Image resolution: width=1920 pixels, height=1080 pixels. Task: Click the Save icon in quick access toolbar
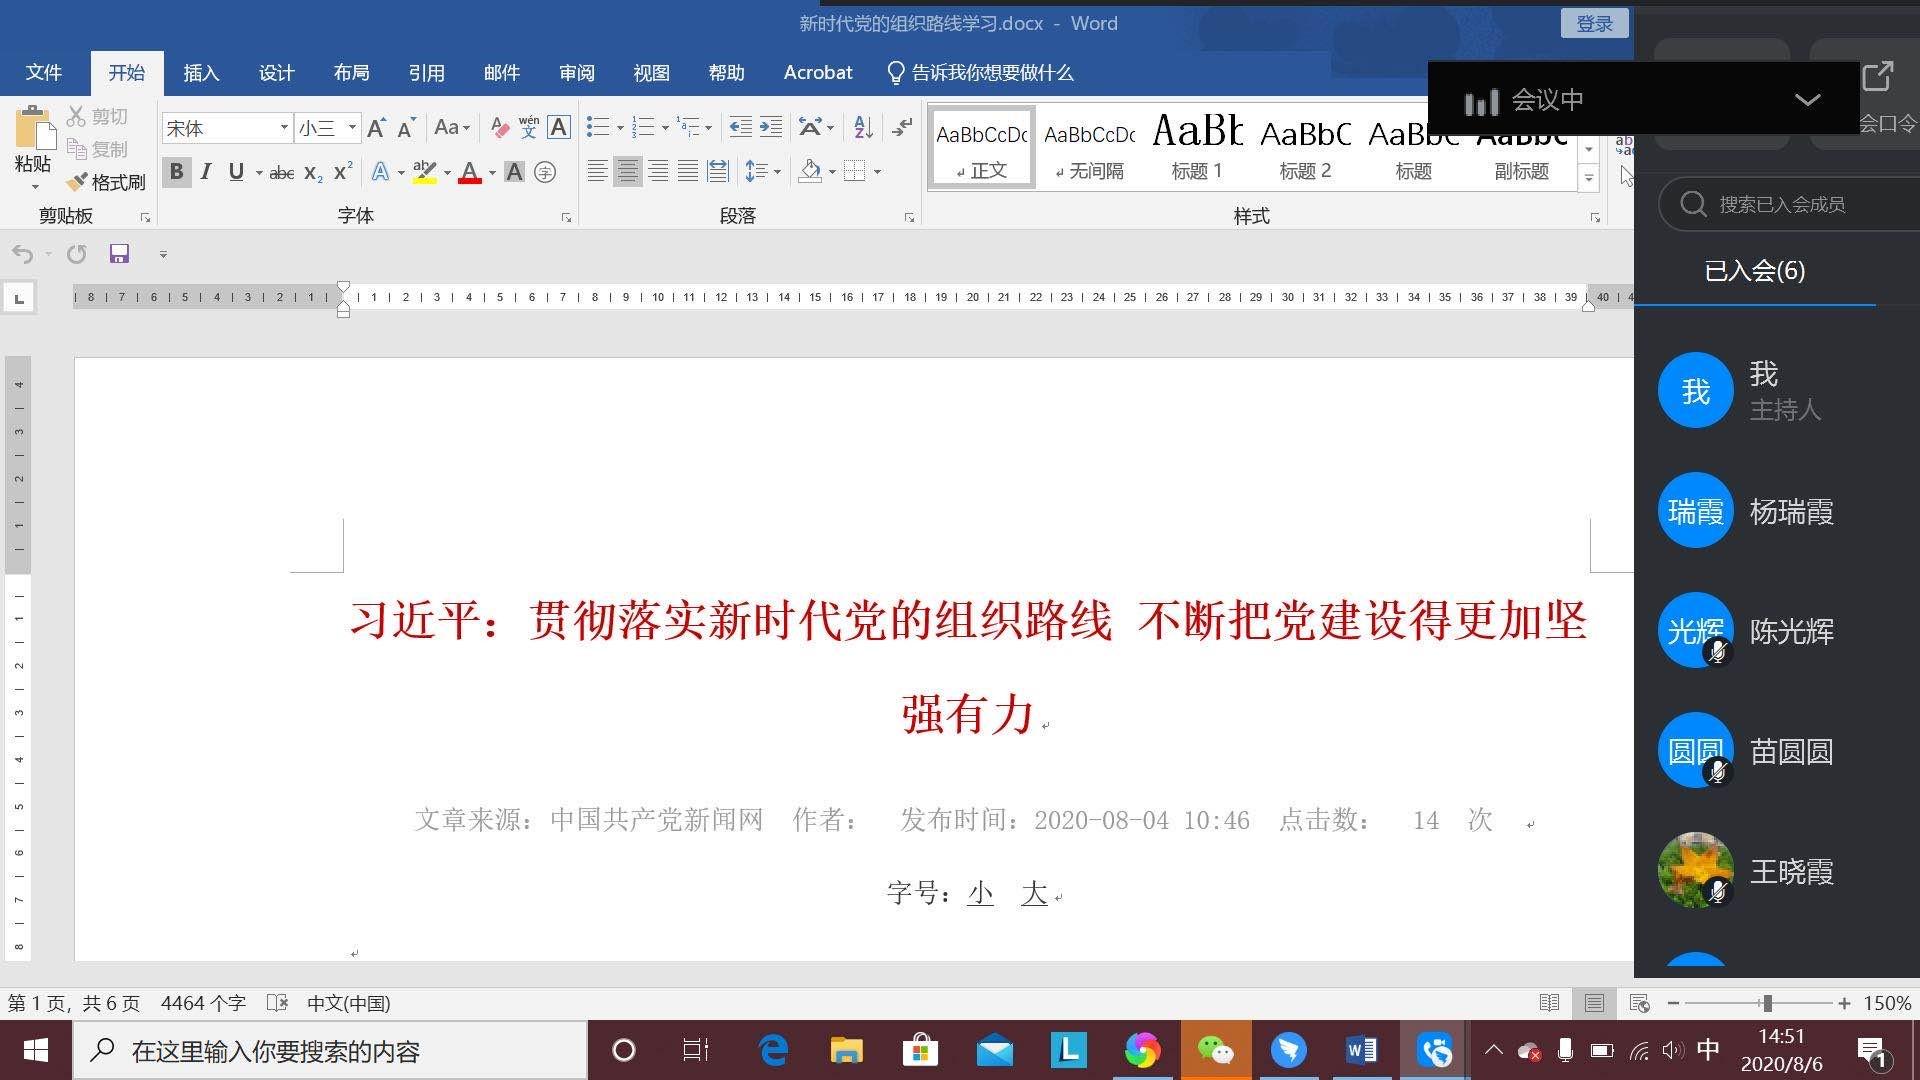[119, 254]
